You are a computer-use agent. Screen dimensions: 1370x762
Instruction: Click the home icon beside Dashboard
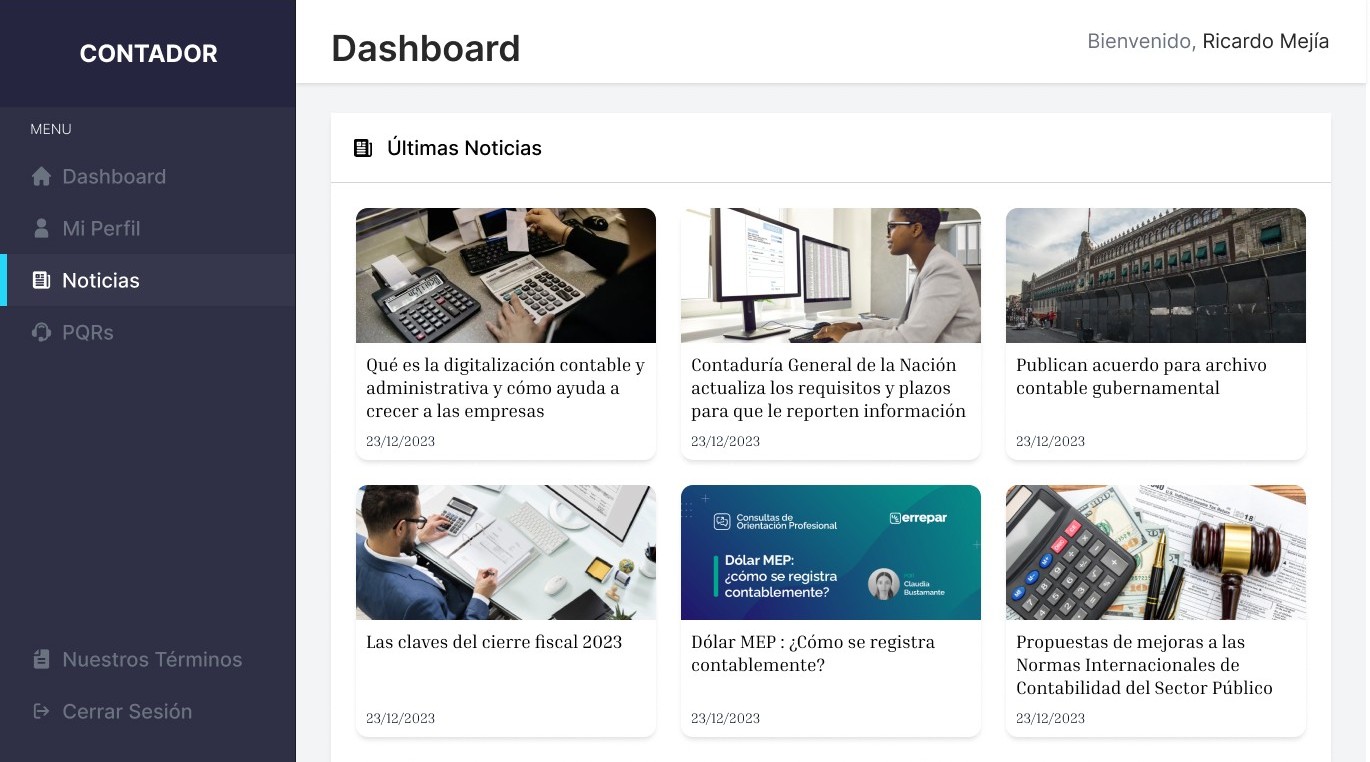pos(41,176)
